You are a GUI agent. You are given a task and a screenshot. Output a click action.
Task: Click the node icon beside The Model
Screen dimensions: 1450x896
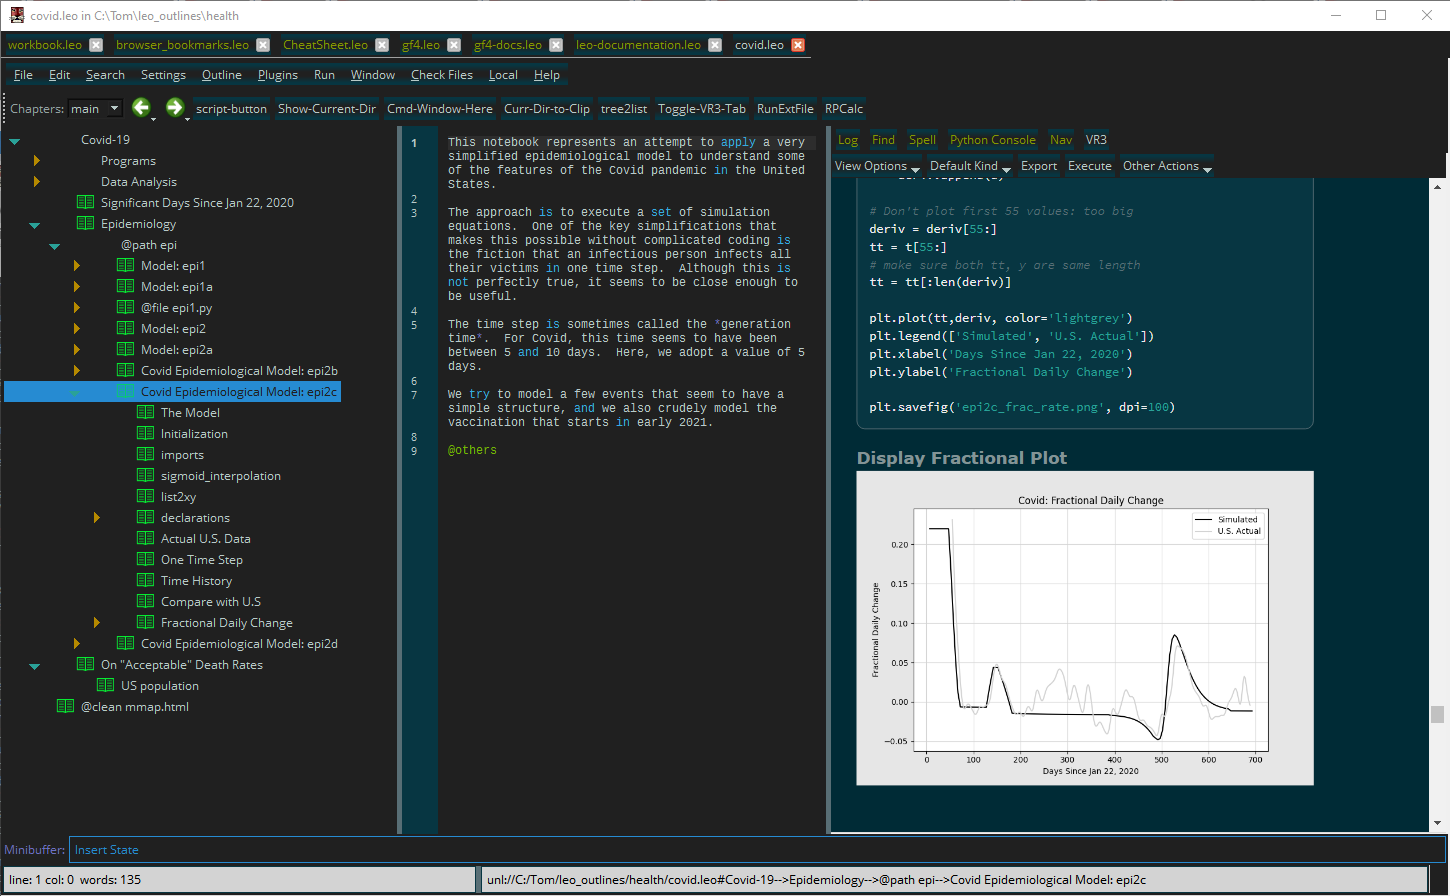(145, 413)
